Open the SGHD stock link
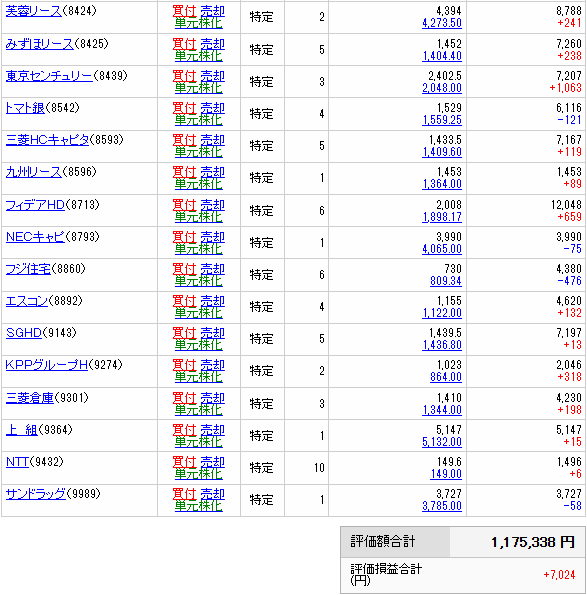Viewport: 587px width, 595px height. (24, 333)
